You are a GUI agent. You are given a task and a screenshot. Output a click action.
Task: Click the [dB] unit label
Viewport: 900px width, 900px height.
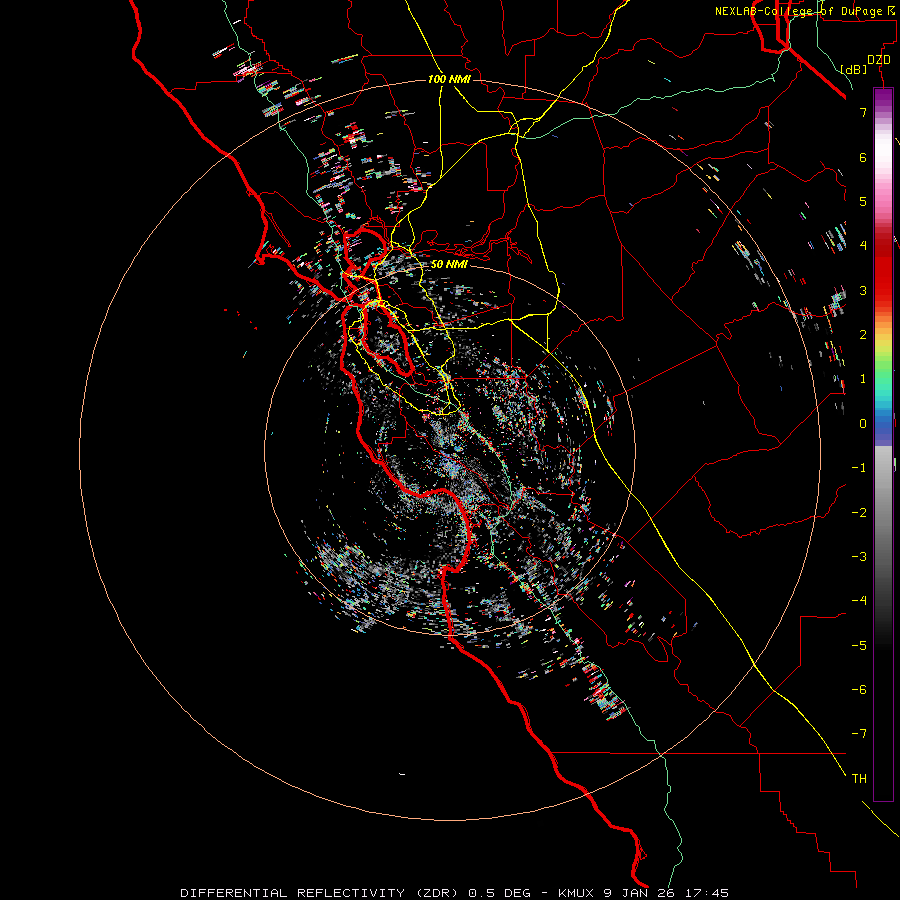[854, 69]
